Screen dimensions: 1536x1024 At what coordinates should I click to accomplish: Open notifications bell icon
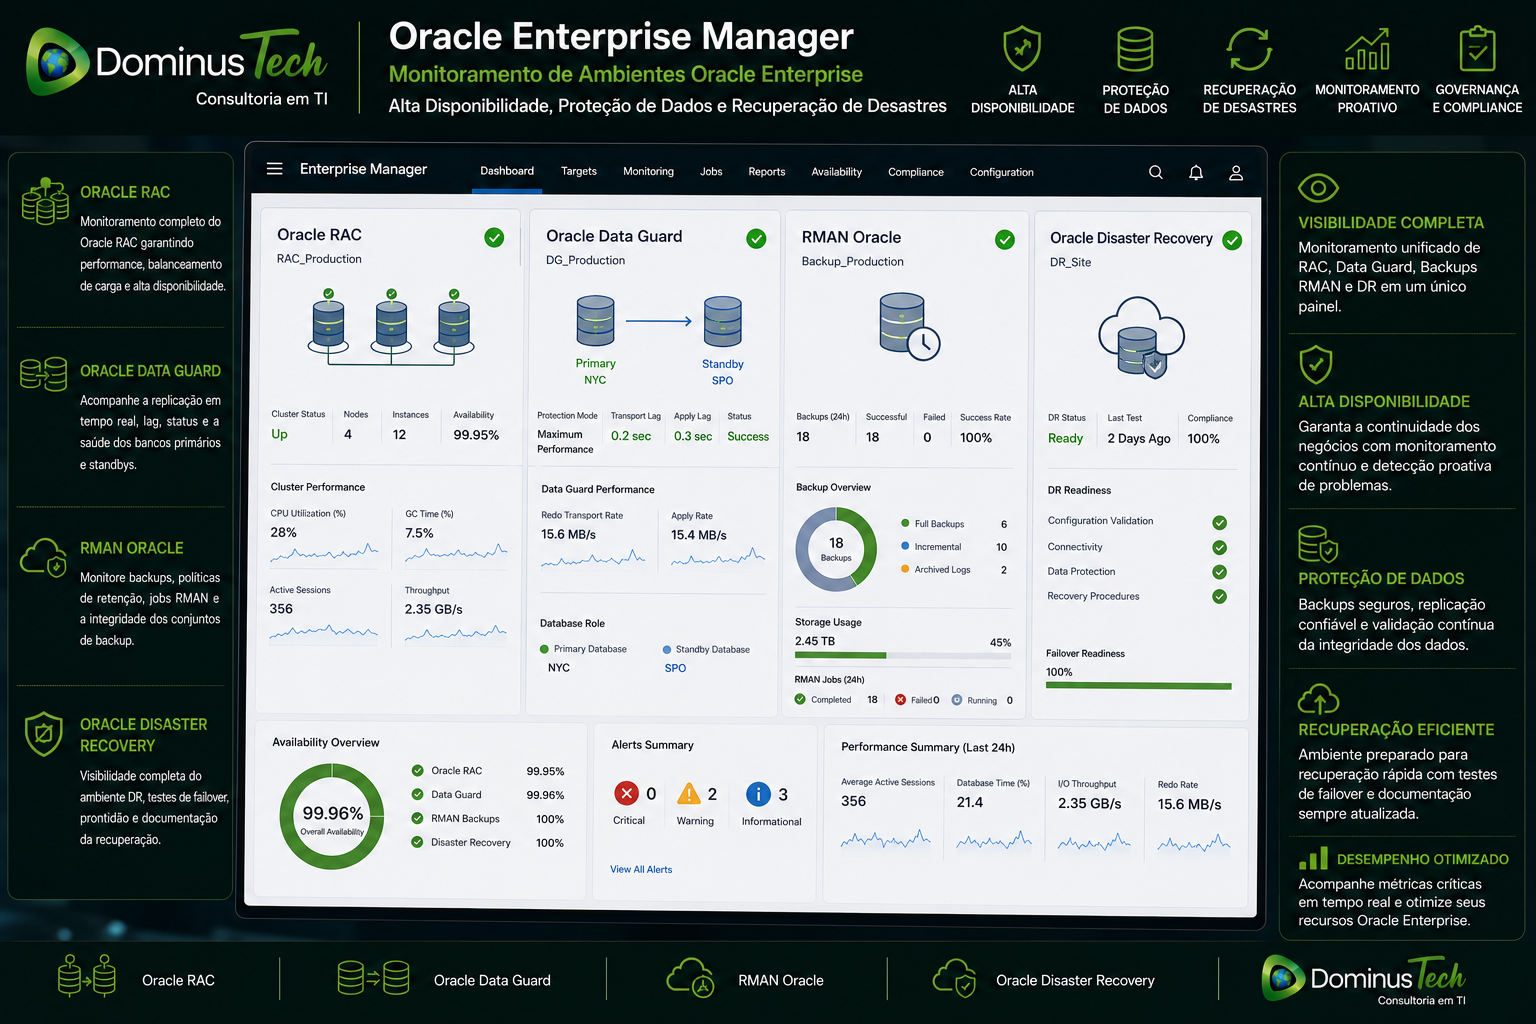[x=1196, y=172]
